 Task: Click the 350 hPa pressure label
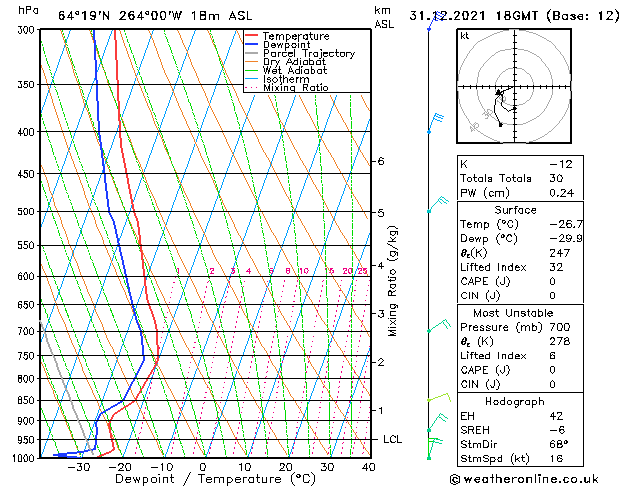(28, 85)
